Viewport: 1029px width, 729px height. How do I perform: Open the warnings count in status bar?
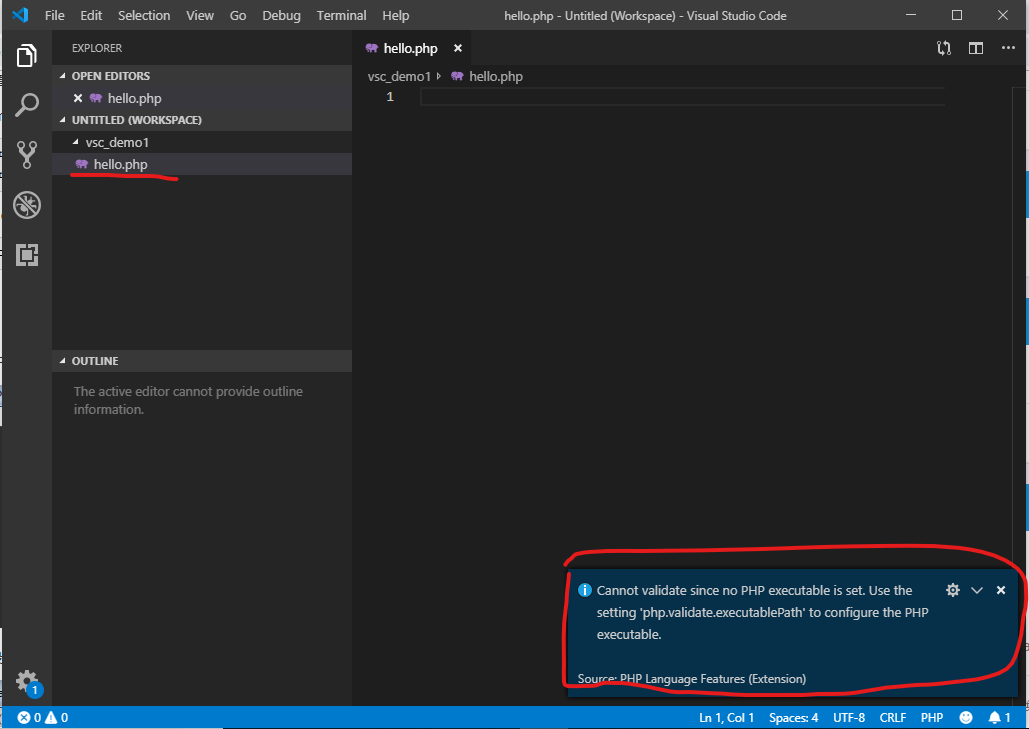[56, 718]
